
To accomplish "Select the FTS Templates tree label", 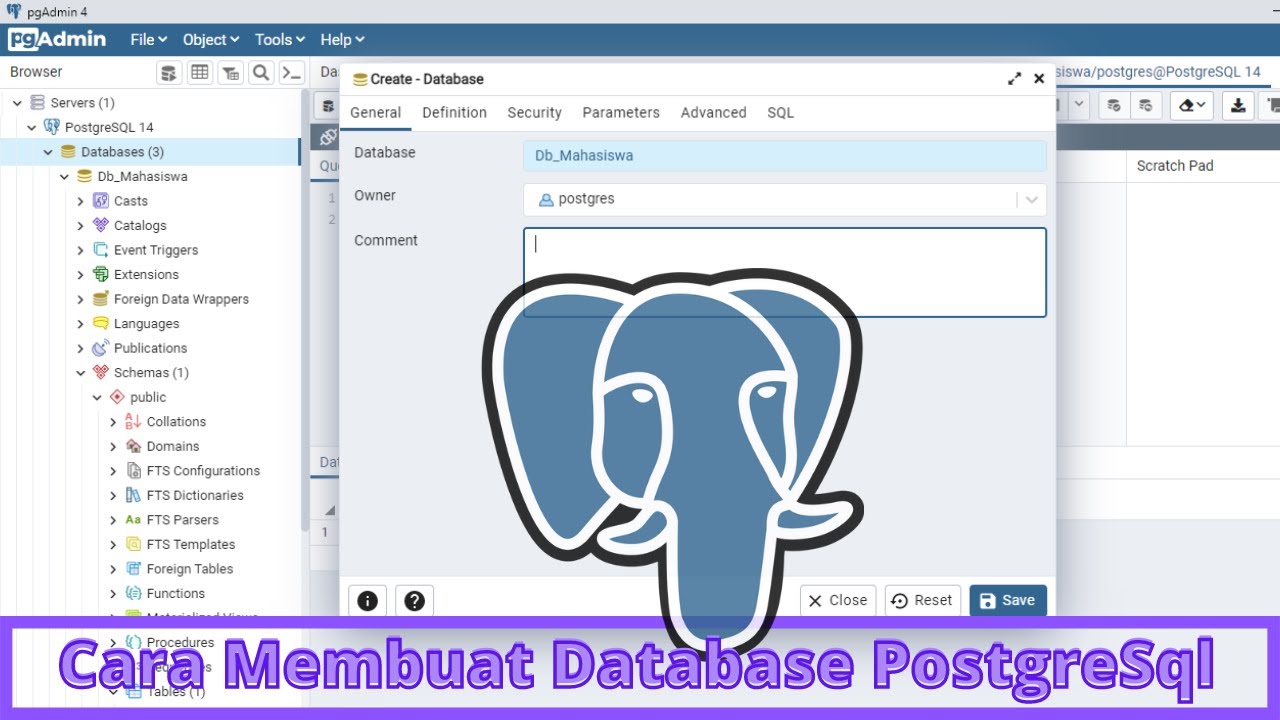I will click(x=191, y=544).
